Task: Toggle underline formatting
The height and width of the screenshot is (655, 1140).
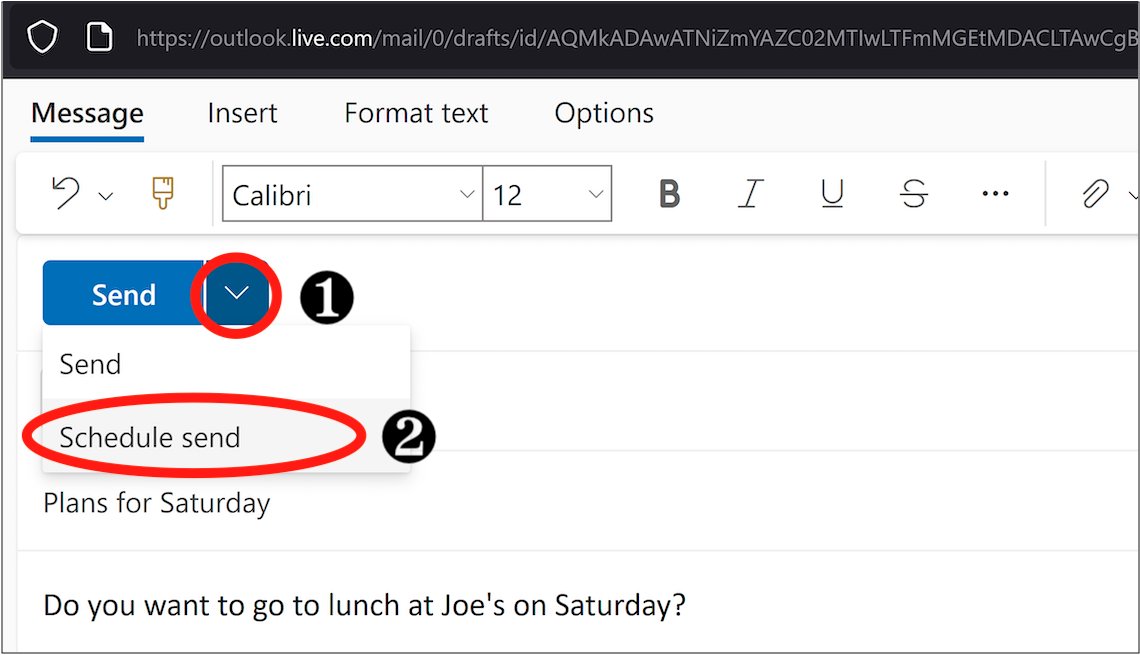Action: pyautogui.click(x=832, y=194)
